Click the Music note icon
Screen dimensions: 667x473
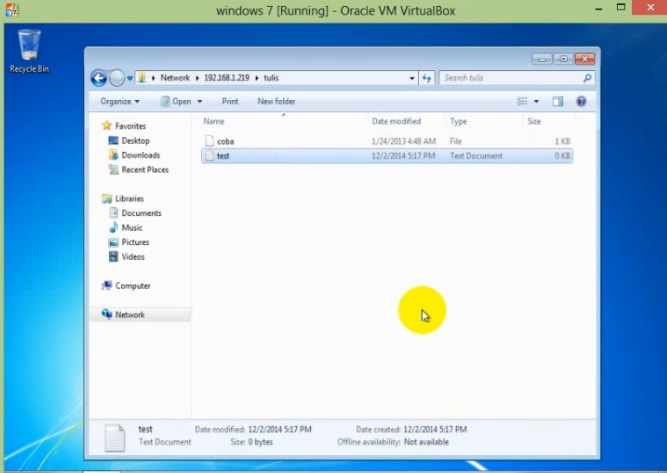click(x=113, y=228)
